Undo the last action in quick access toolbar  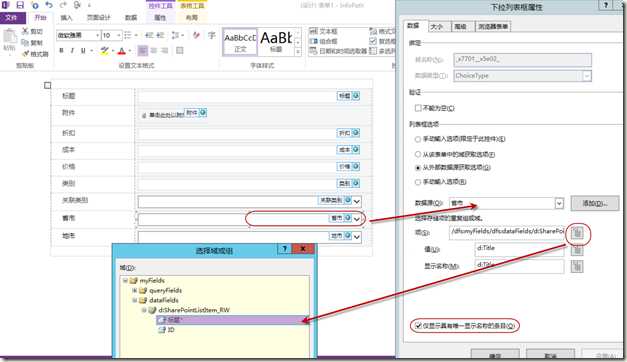click(x=49, y=5)
